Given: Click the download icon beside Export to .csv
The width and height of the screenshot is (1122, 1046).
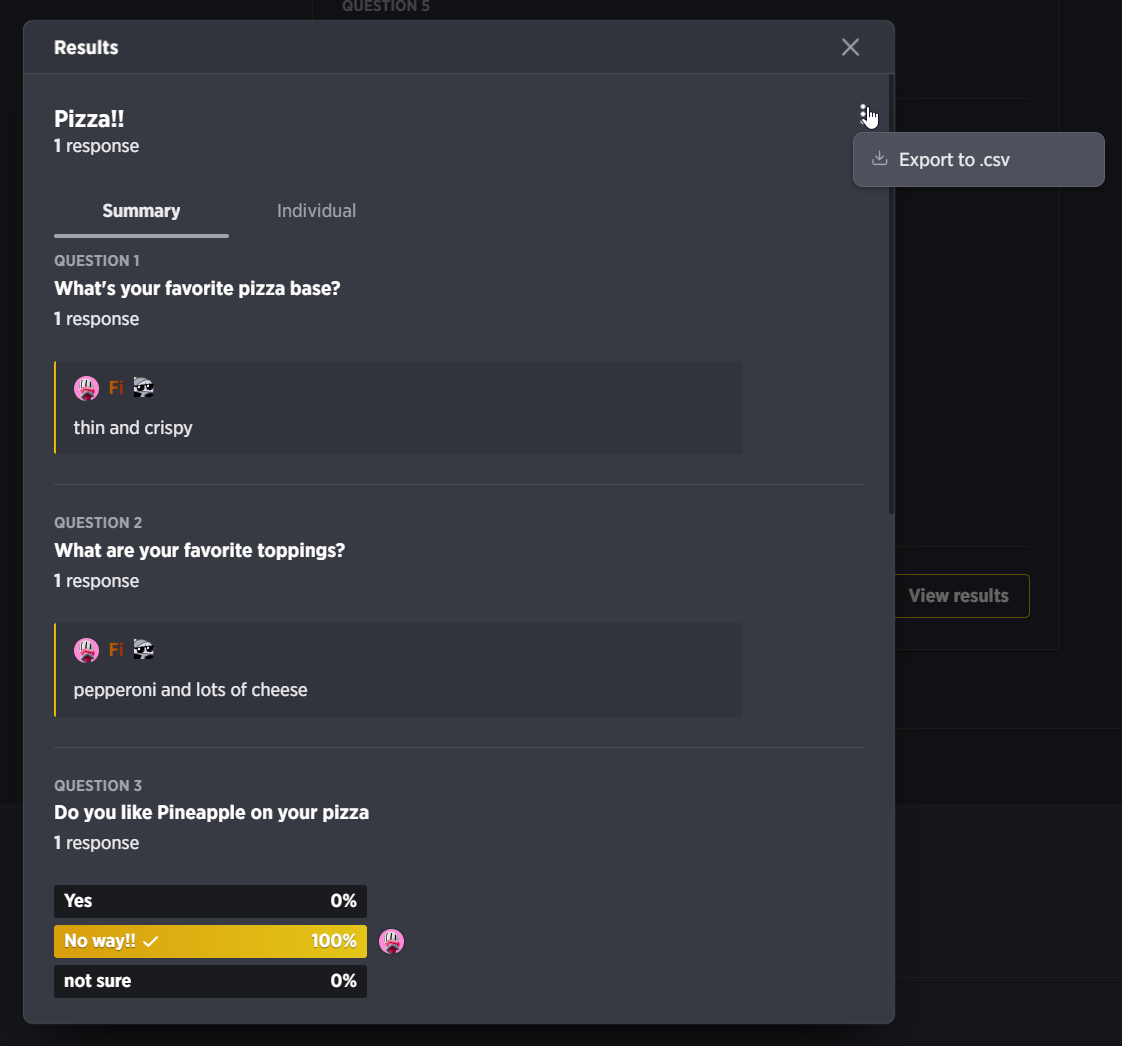Looking at the screenshot, I should [x=879, y=159].
